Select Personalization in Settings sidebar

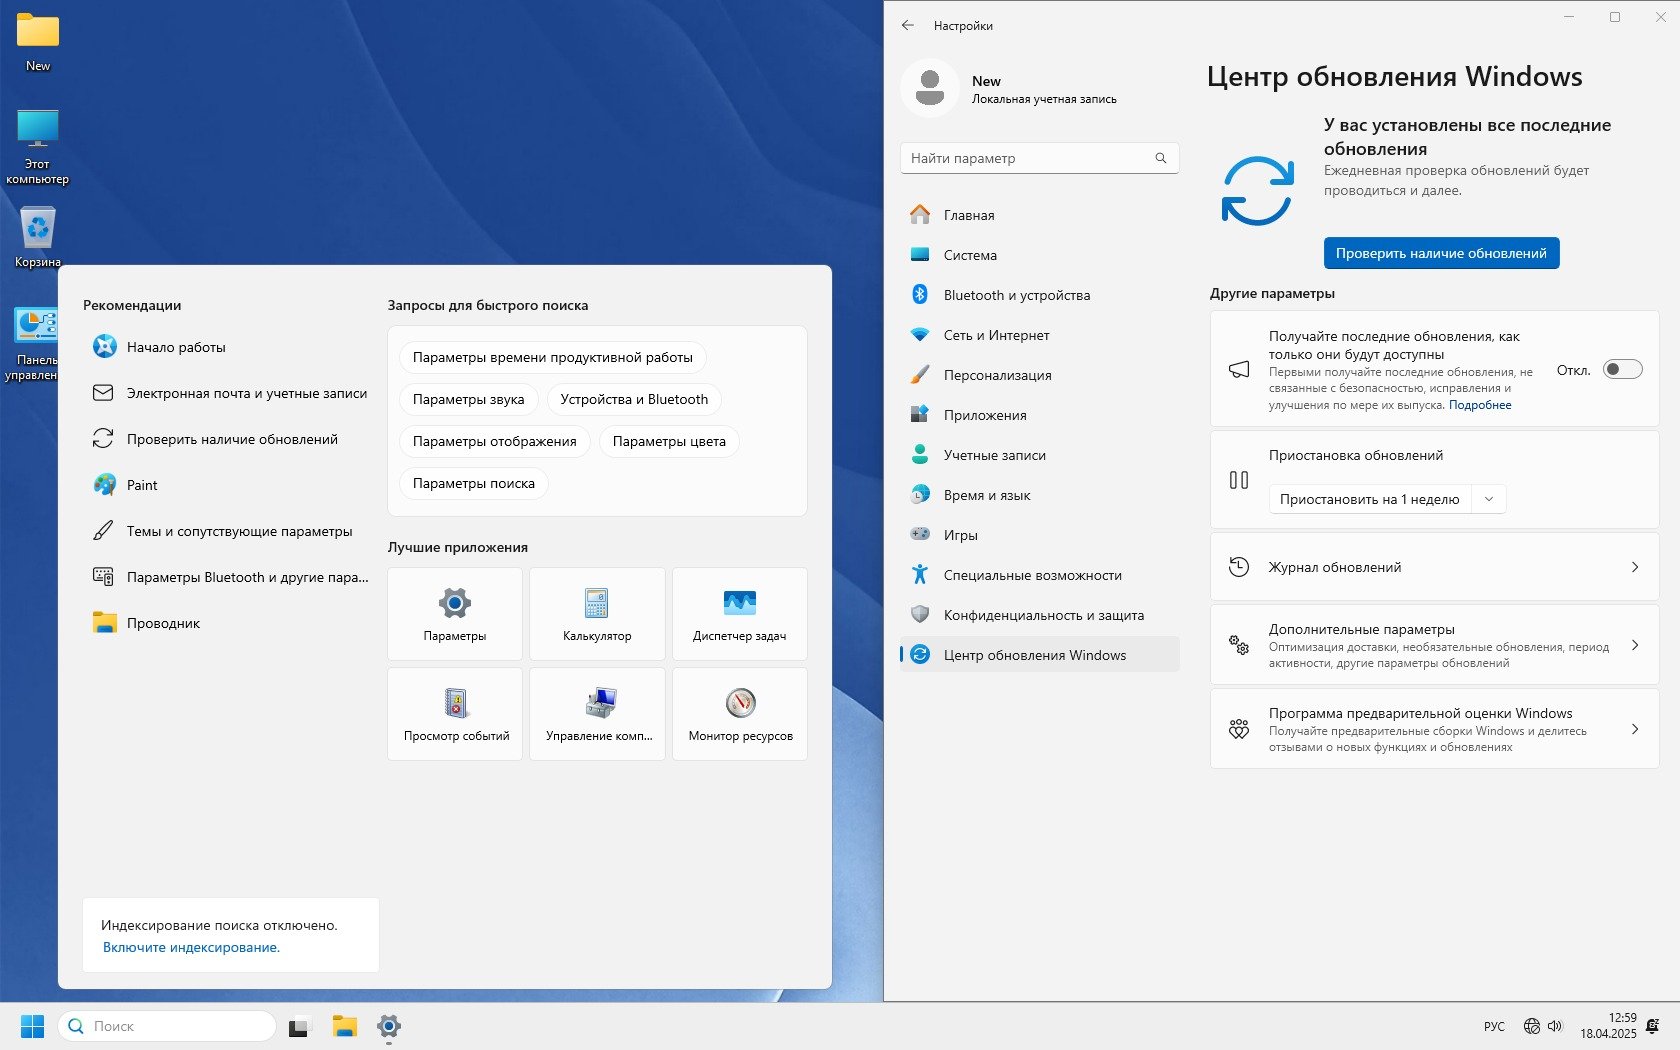click(997, 375)
